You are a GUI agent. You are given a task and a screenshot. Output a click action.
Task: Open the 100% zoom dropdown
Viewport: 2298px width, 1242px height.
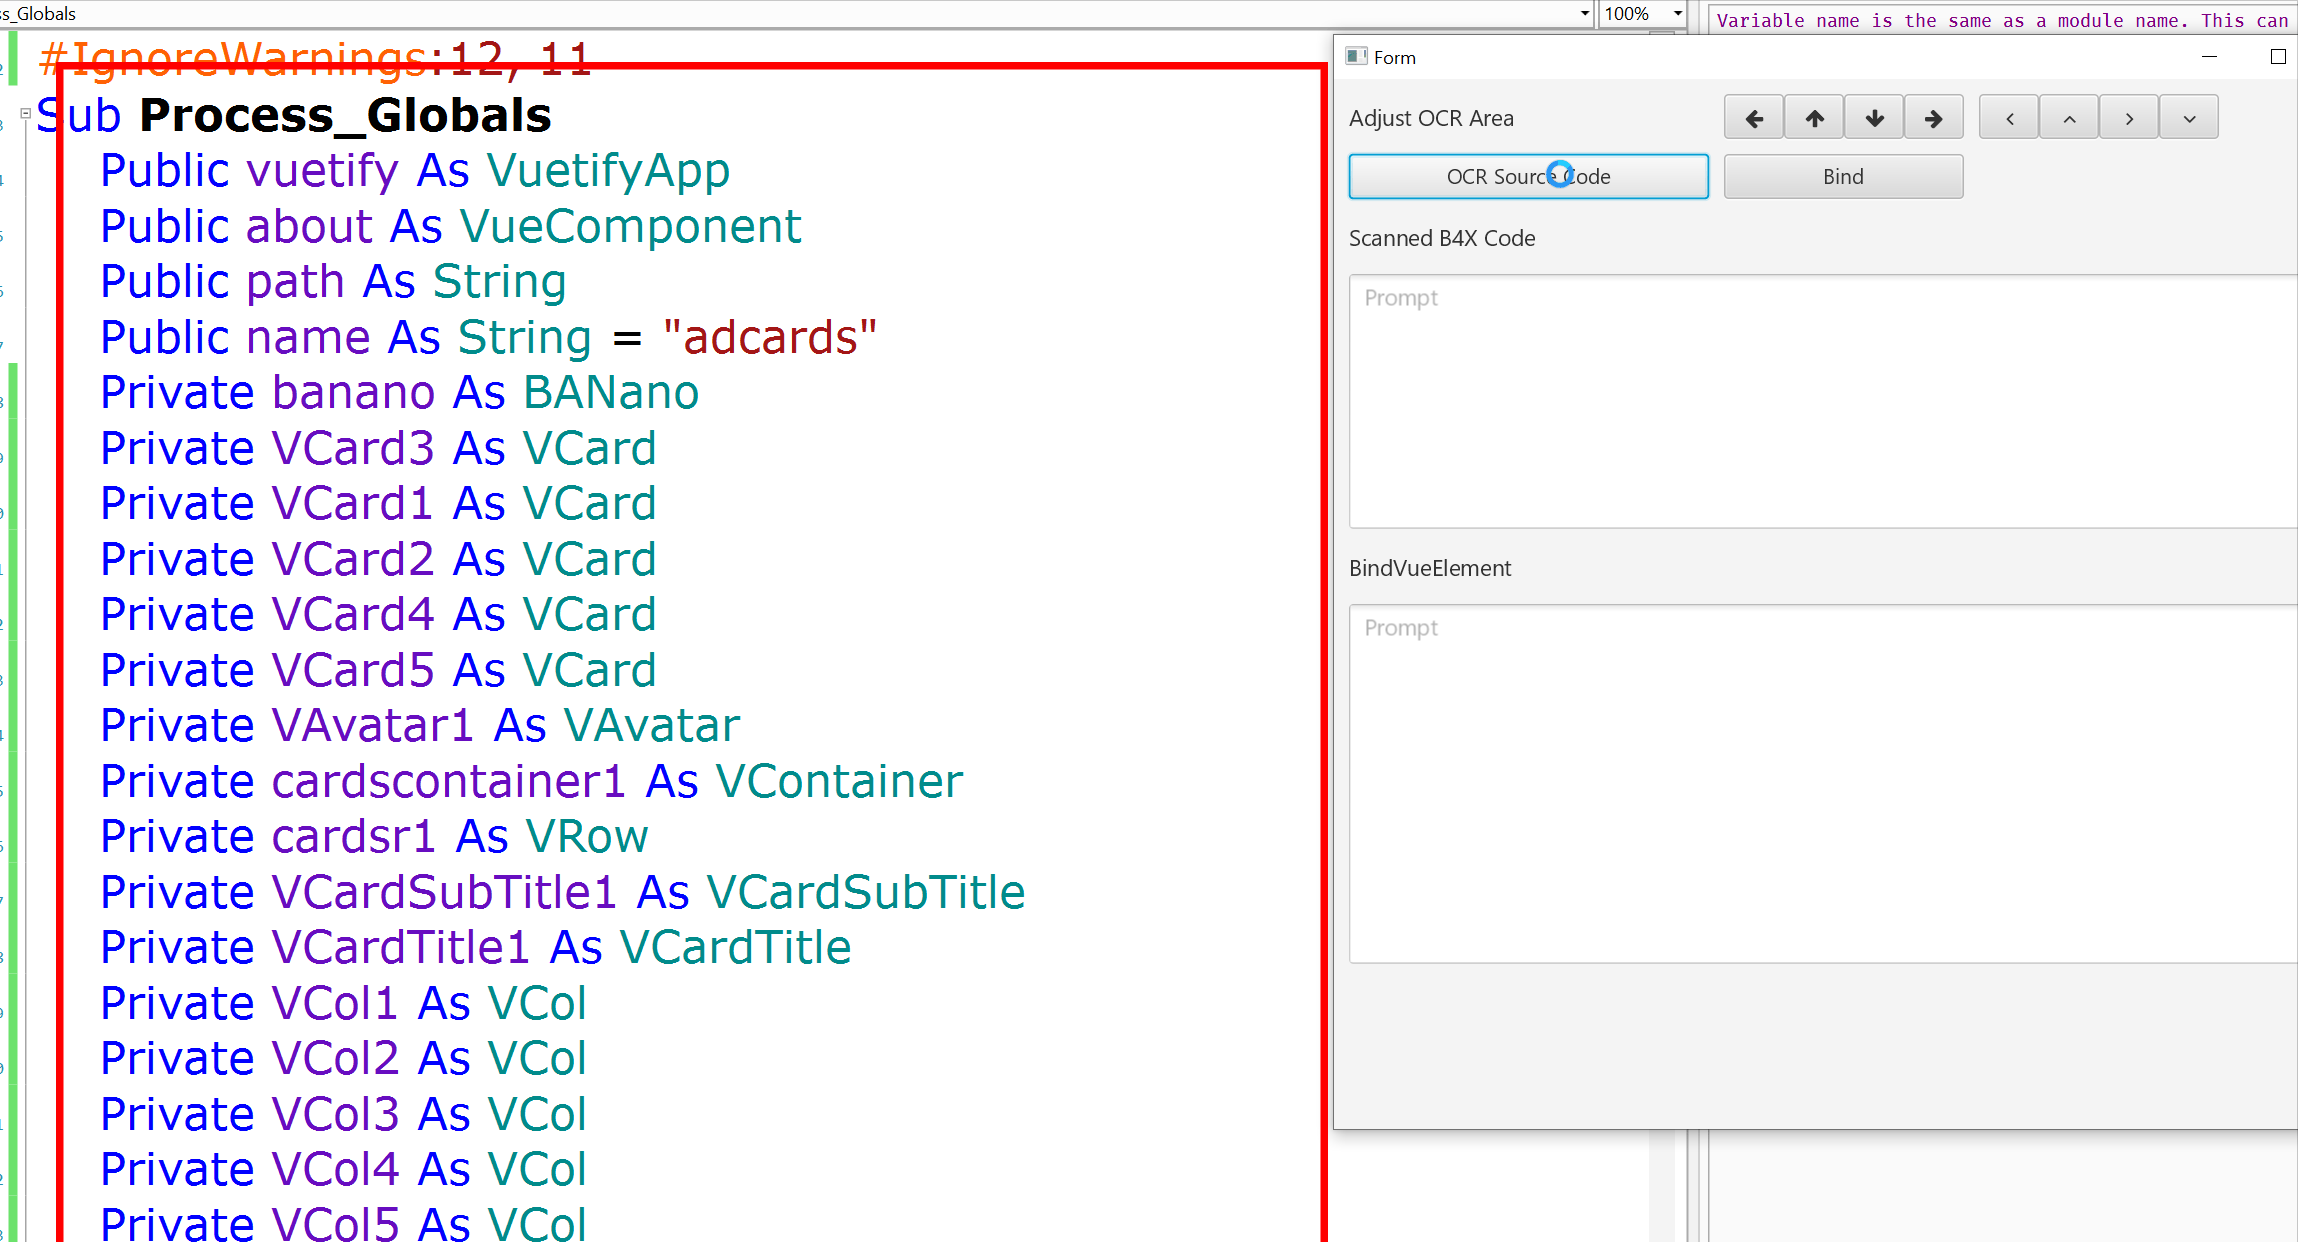point(1677,14)
